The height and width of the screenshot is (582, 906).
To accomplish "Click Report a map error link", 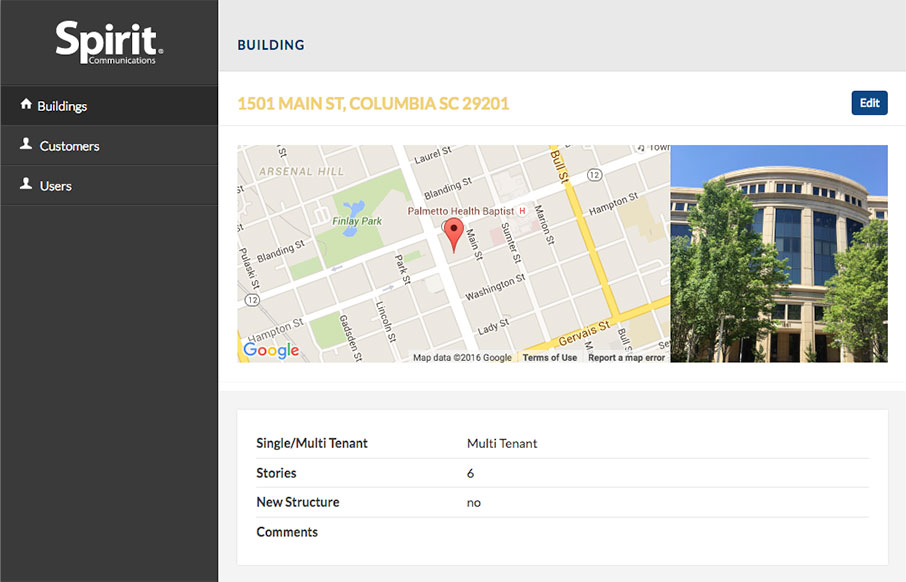I will (626, 358).
